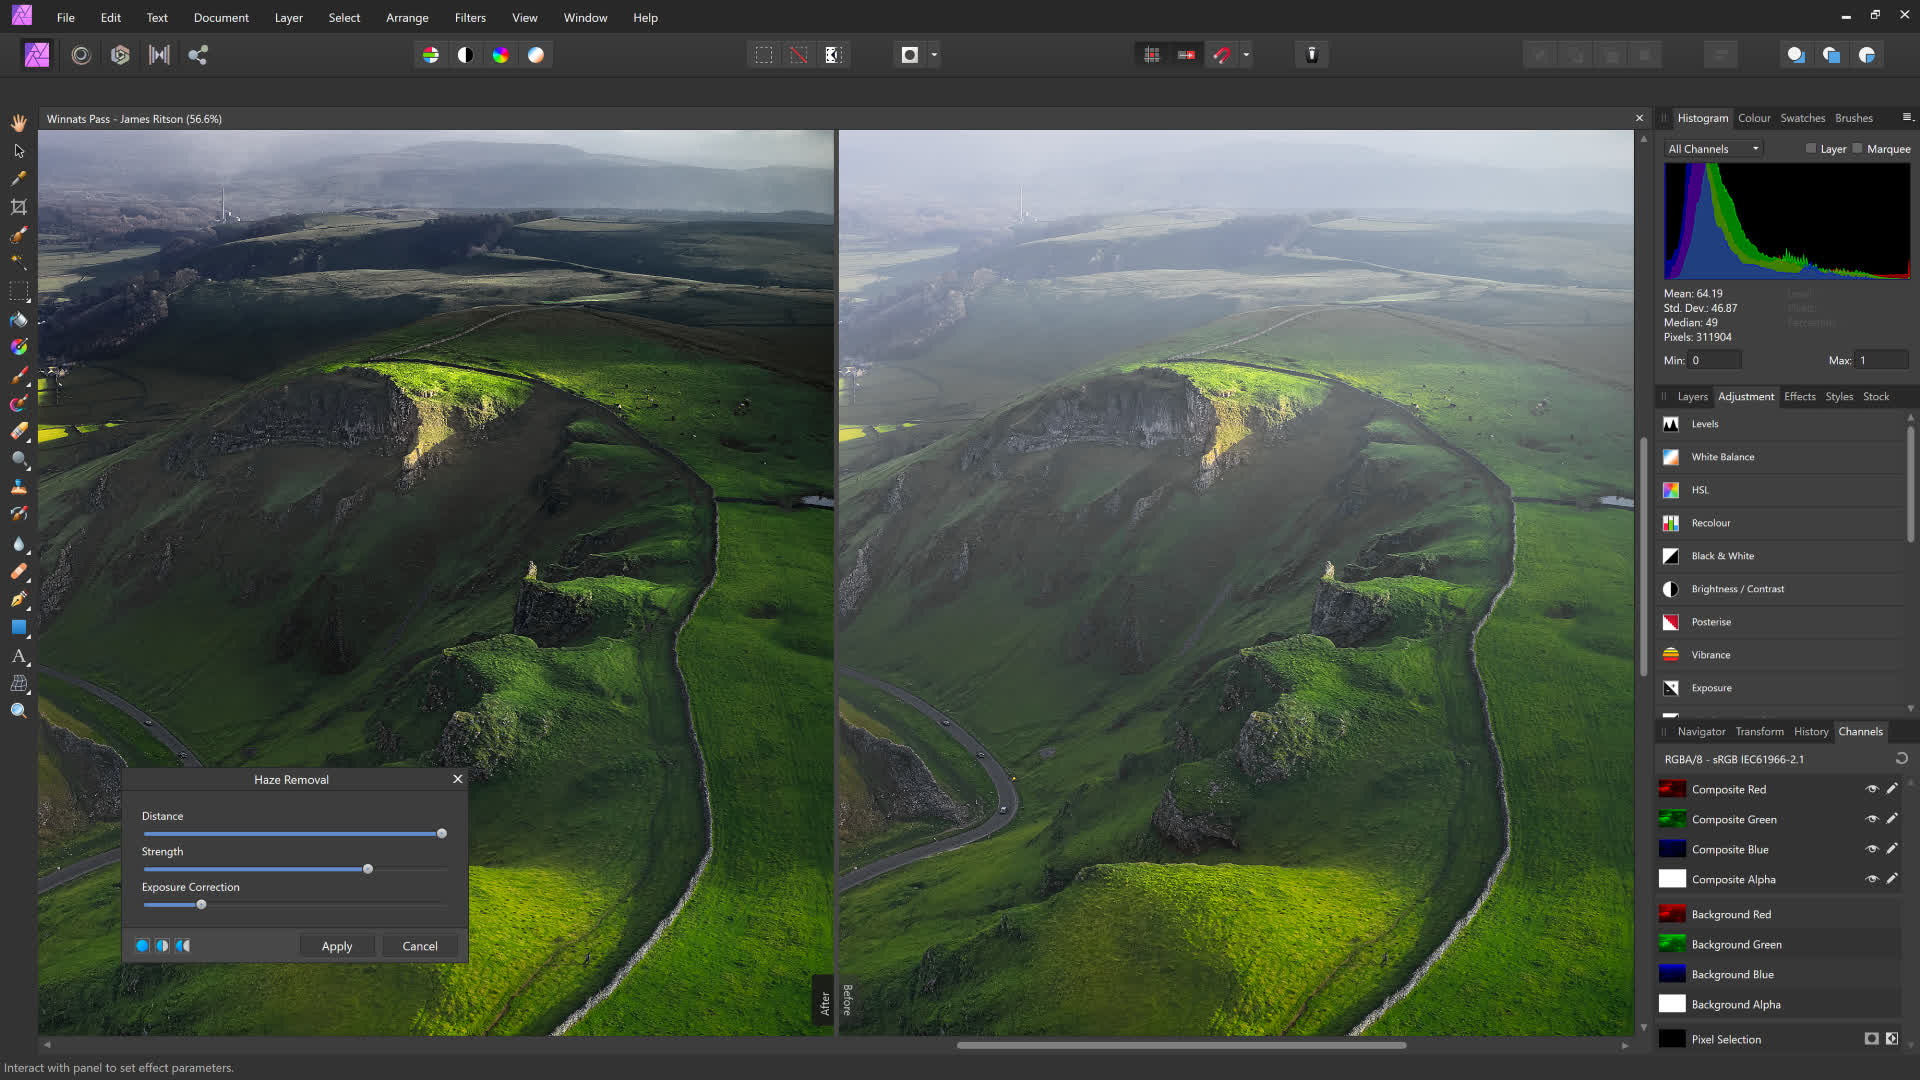Select the Zoom tool in toolbar
Viewport: 1920px width, 1080px height.
click(19, 711)
